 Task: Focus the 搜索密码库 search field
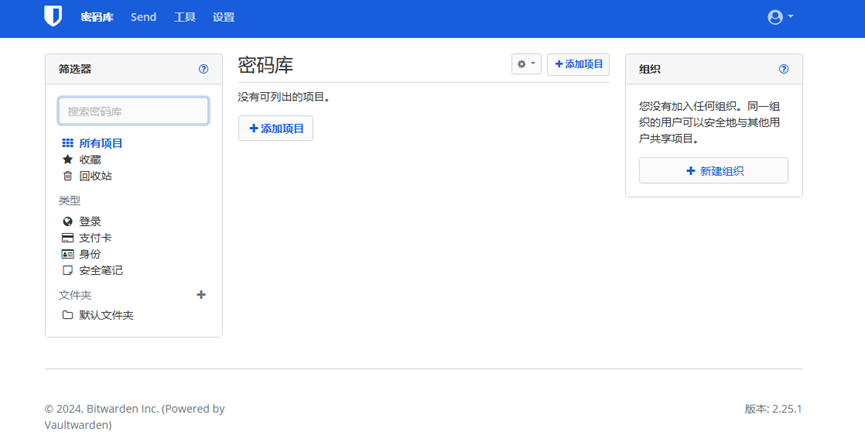click(133, 111)
